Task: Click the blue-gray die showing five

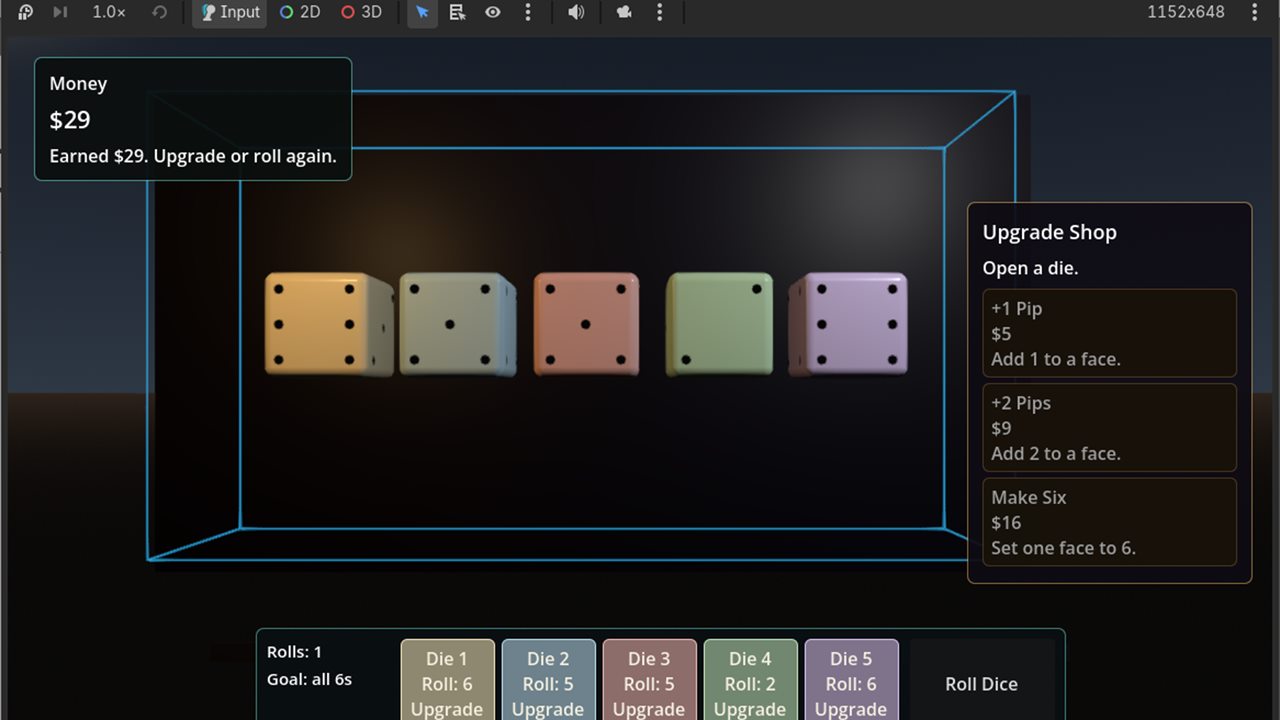Action: tap(457, 324)
